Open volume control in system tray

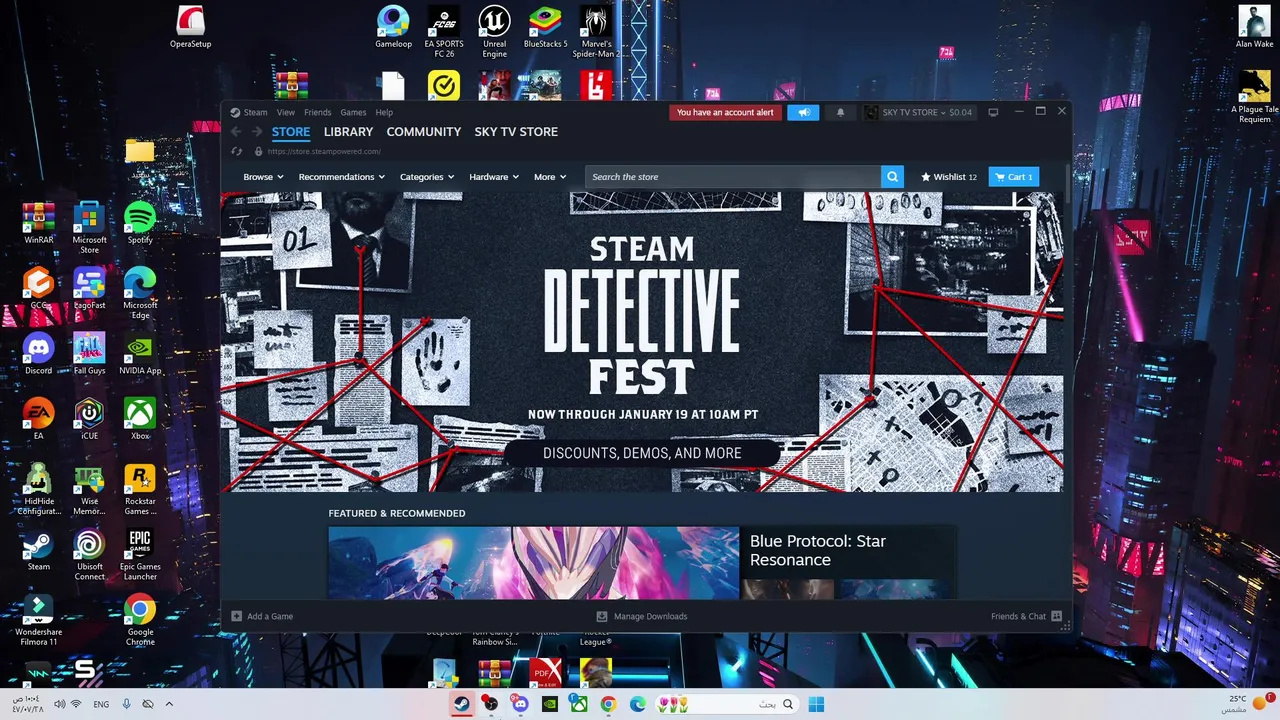(x=59, y=704)
